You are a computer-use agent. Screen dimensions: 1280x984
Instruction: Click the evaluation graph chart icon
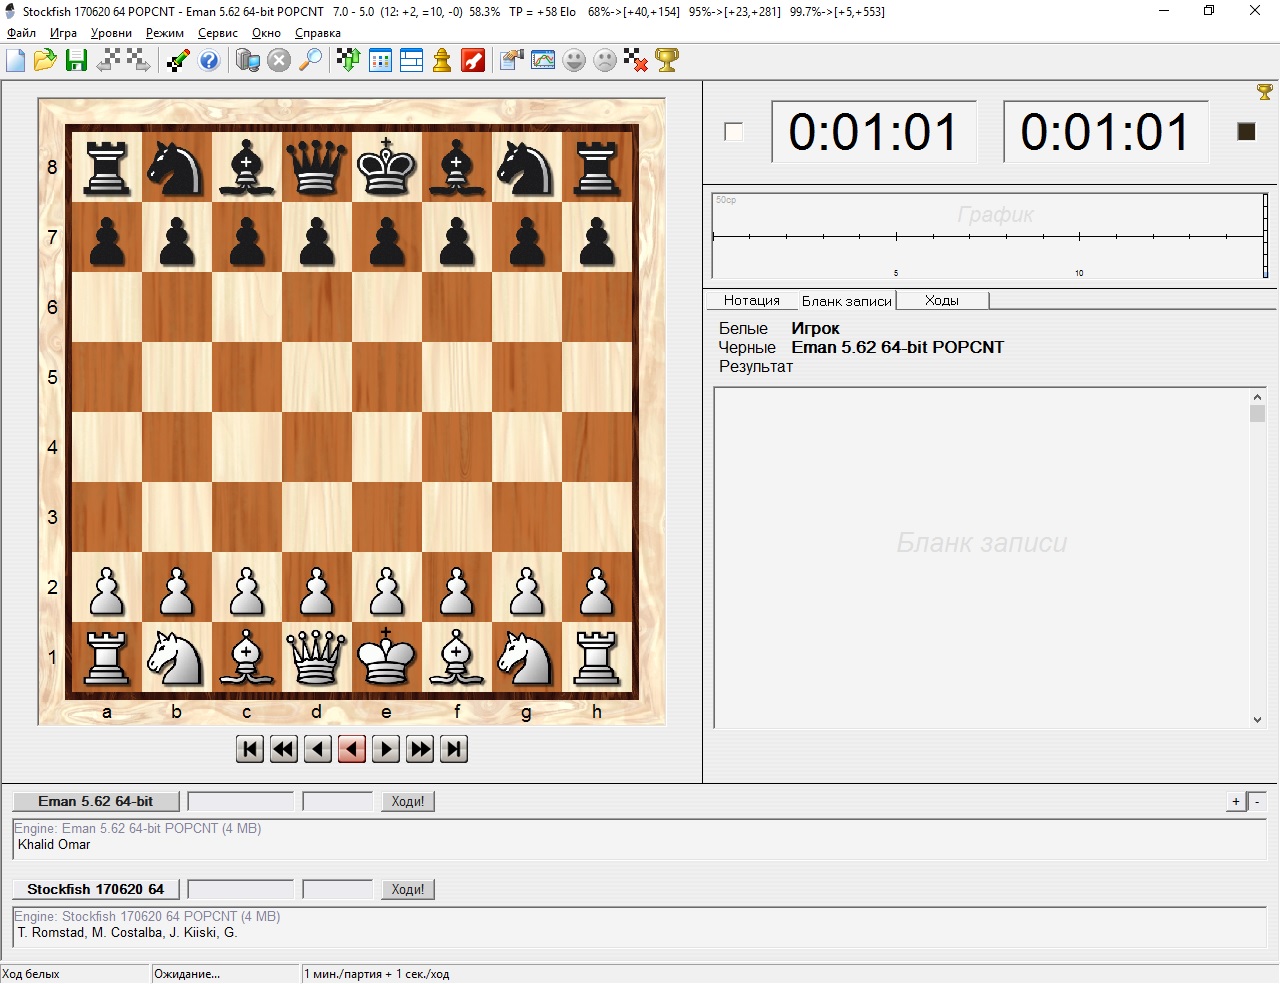pos(543,61)
